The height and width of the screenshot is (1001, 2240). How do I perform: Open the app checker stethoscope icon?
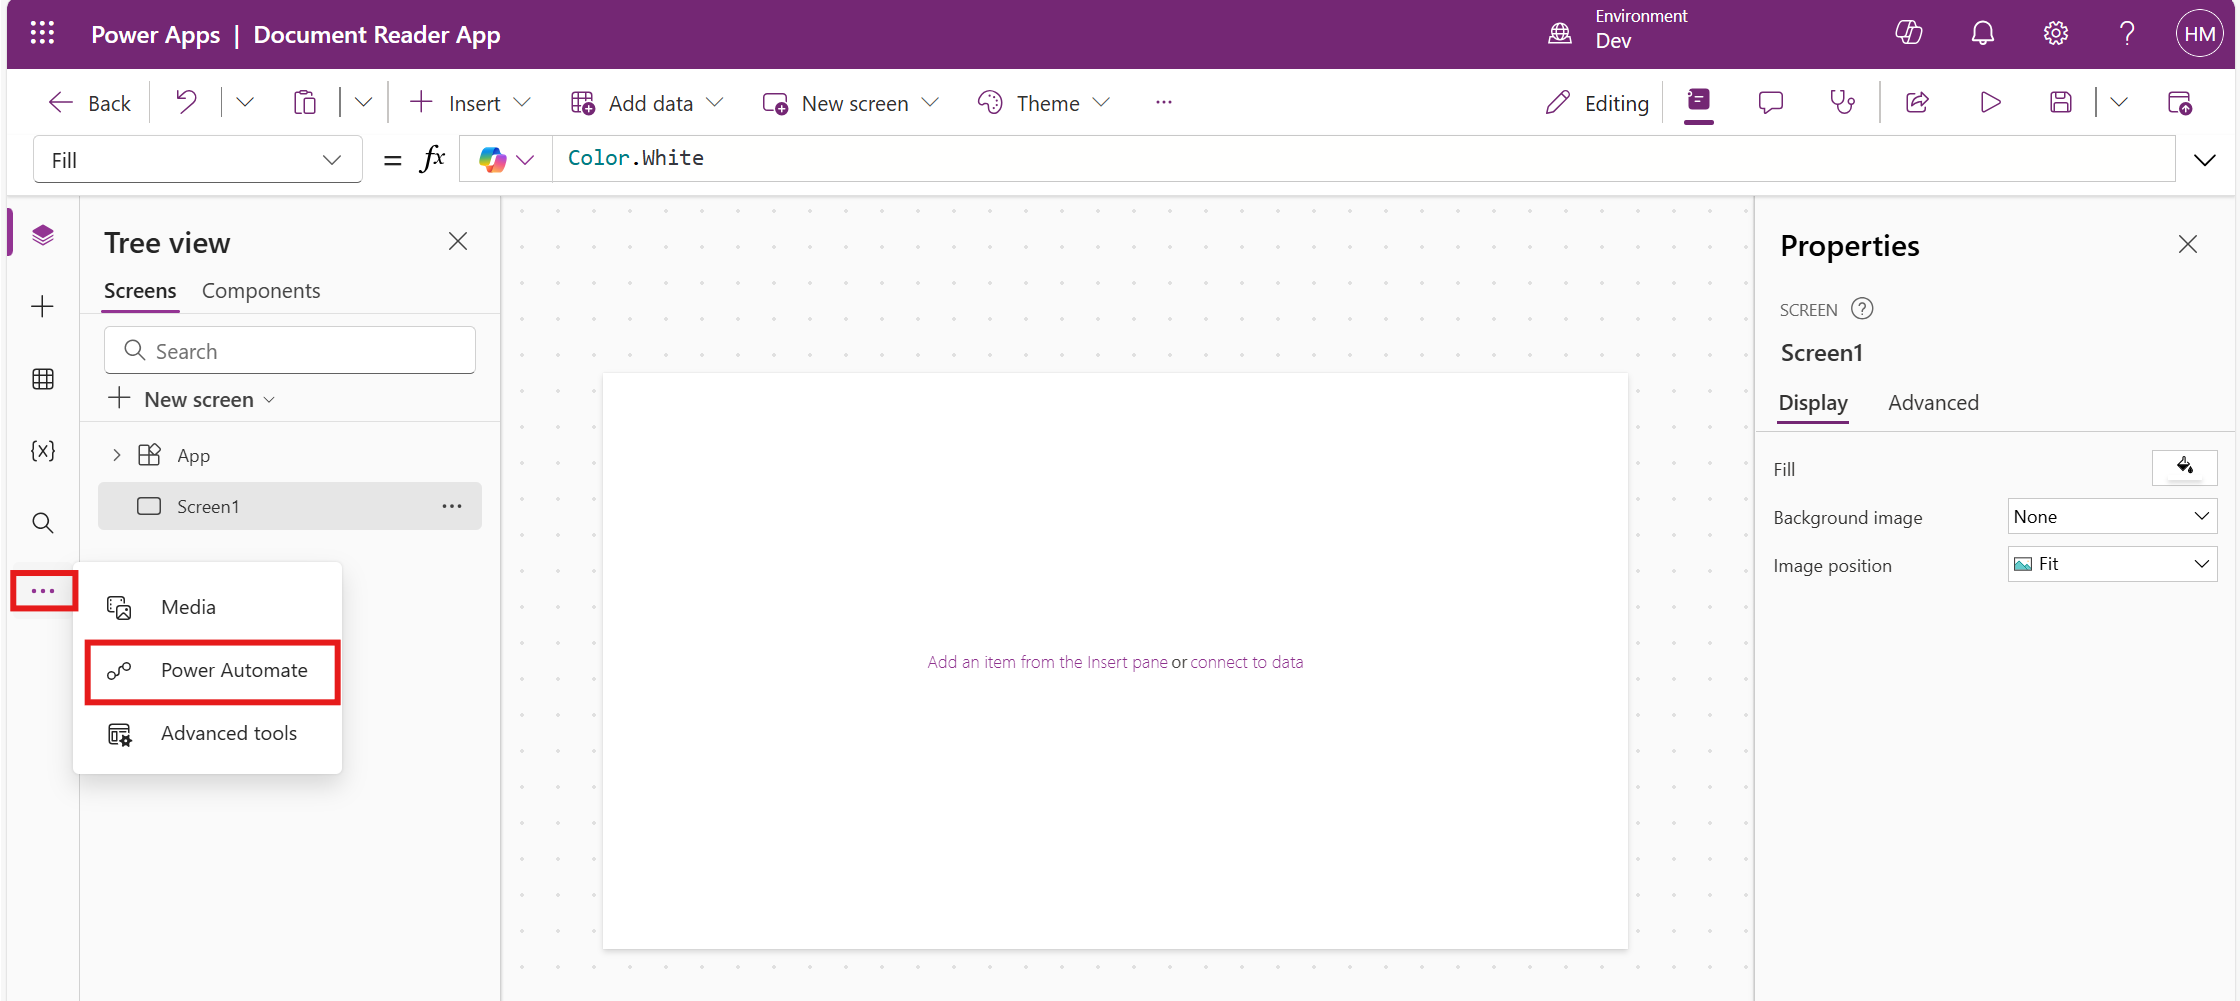[x=1841, y=102]
